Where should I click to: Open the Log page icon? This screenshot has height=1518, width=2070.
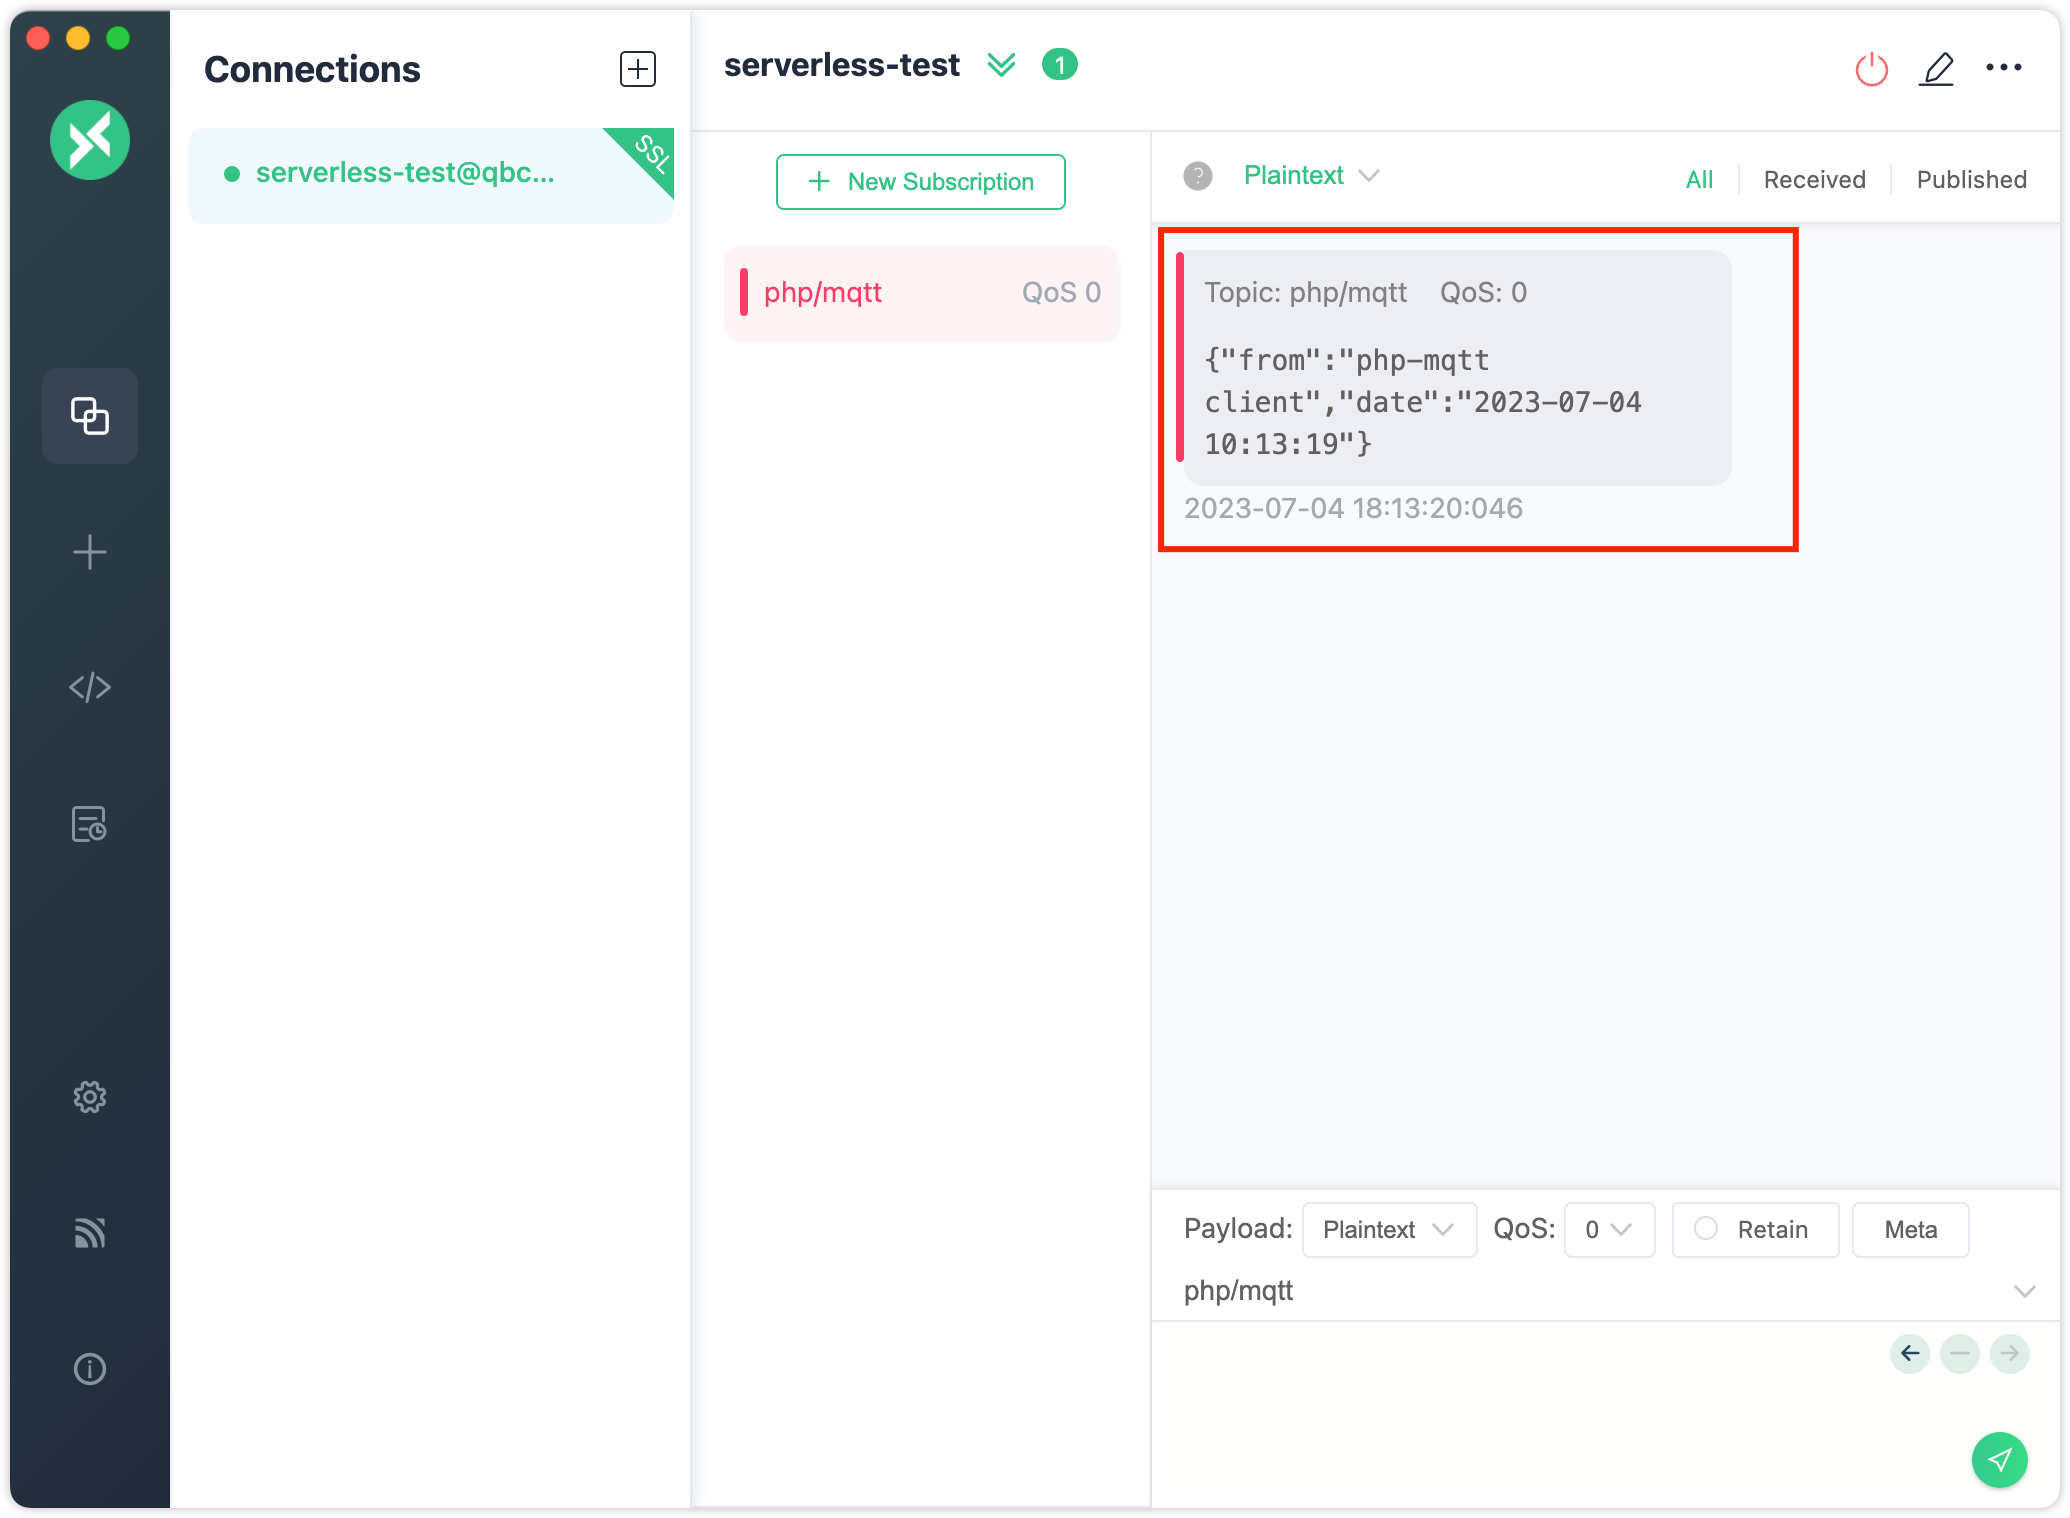point(90,824)
